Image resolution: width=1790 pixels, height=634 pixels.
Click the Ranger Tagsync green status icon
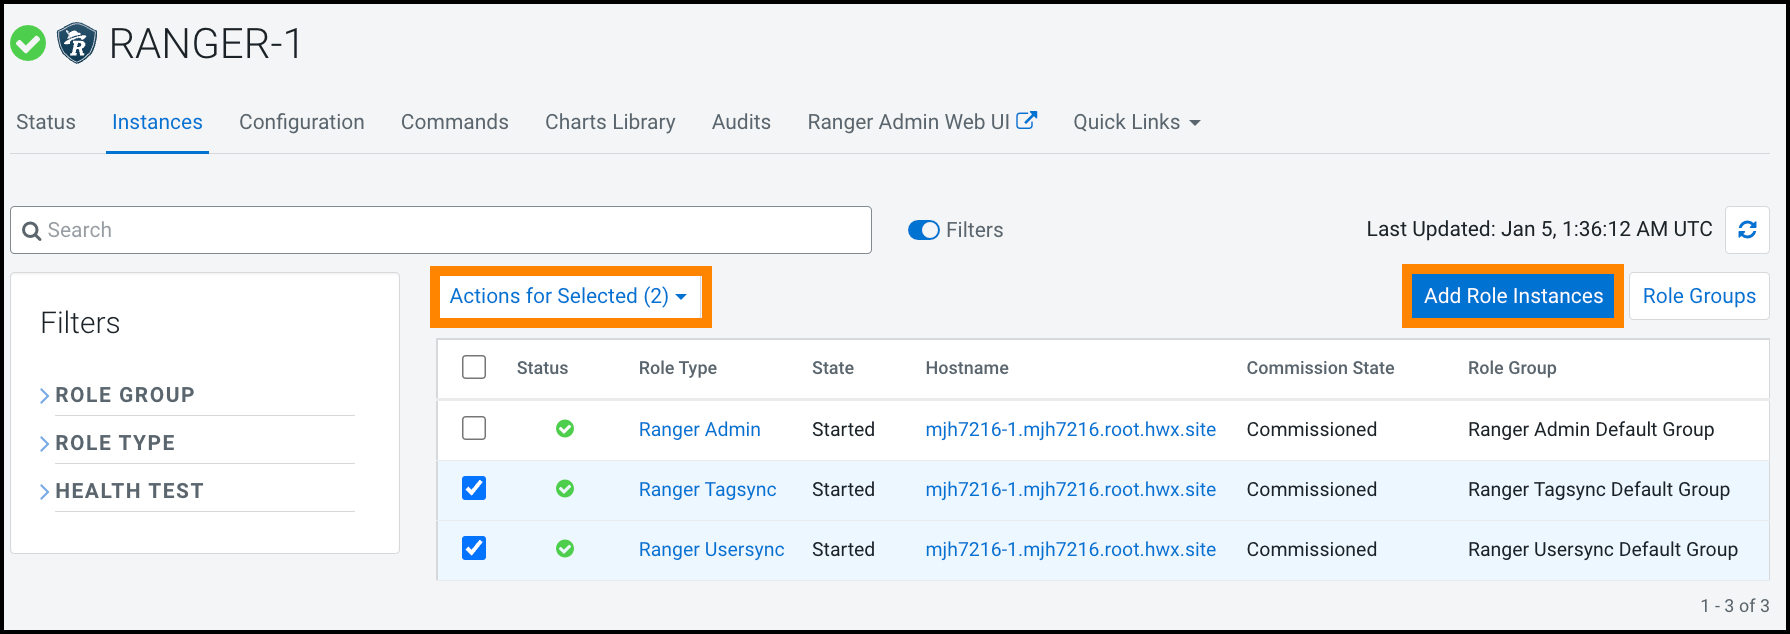(x=565, y=489)
